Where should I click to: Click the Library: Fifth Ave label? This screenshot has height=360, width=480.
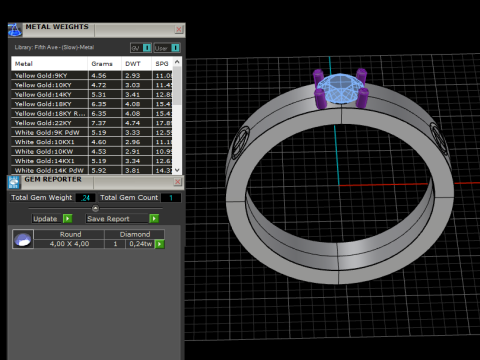54,47
